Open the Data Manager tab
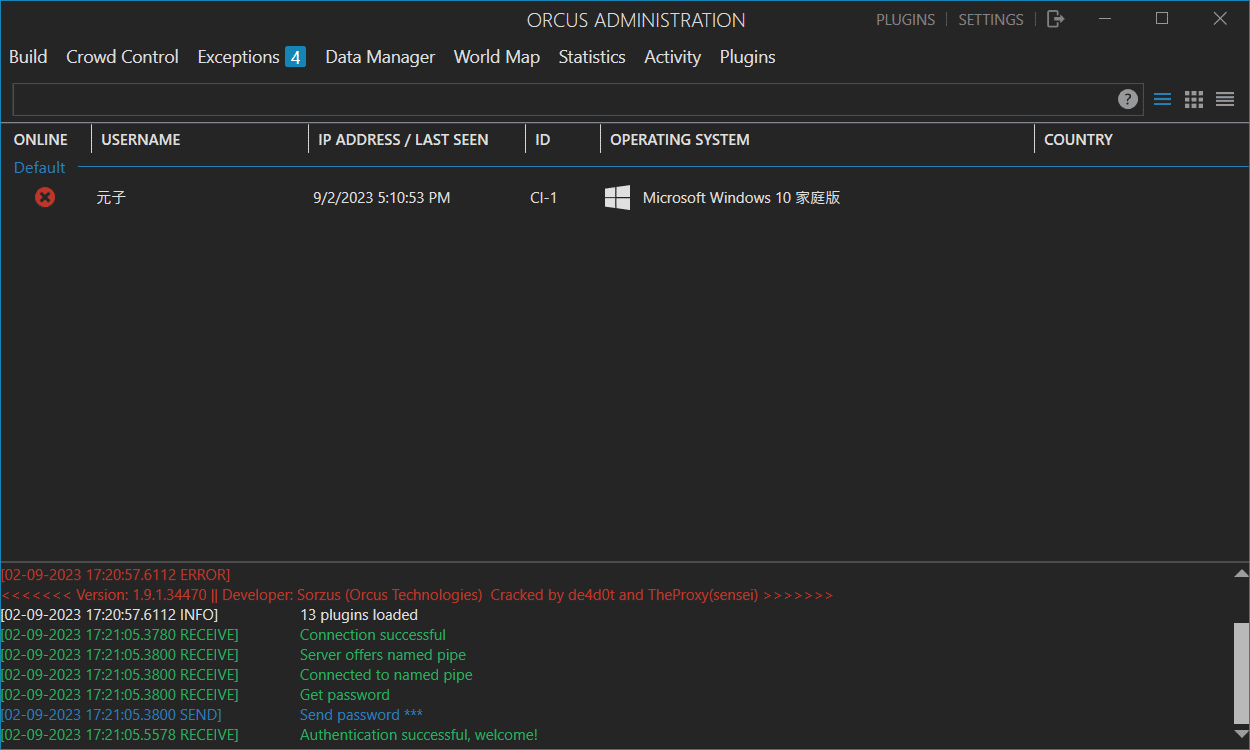The height and width of the screenshot is (750, 1250). [x=380, y=57]
